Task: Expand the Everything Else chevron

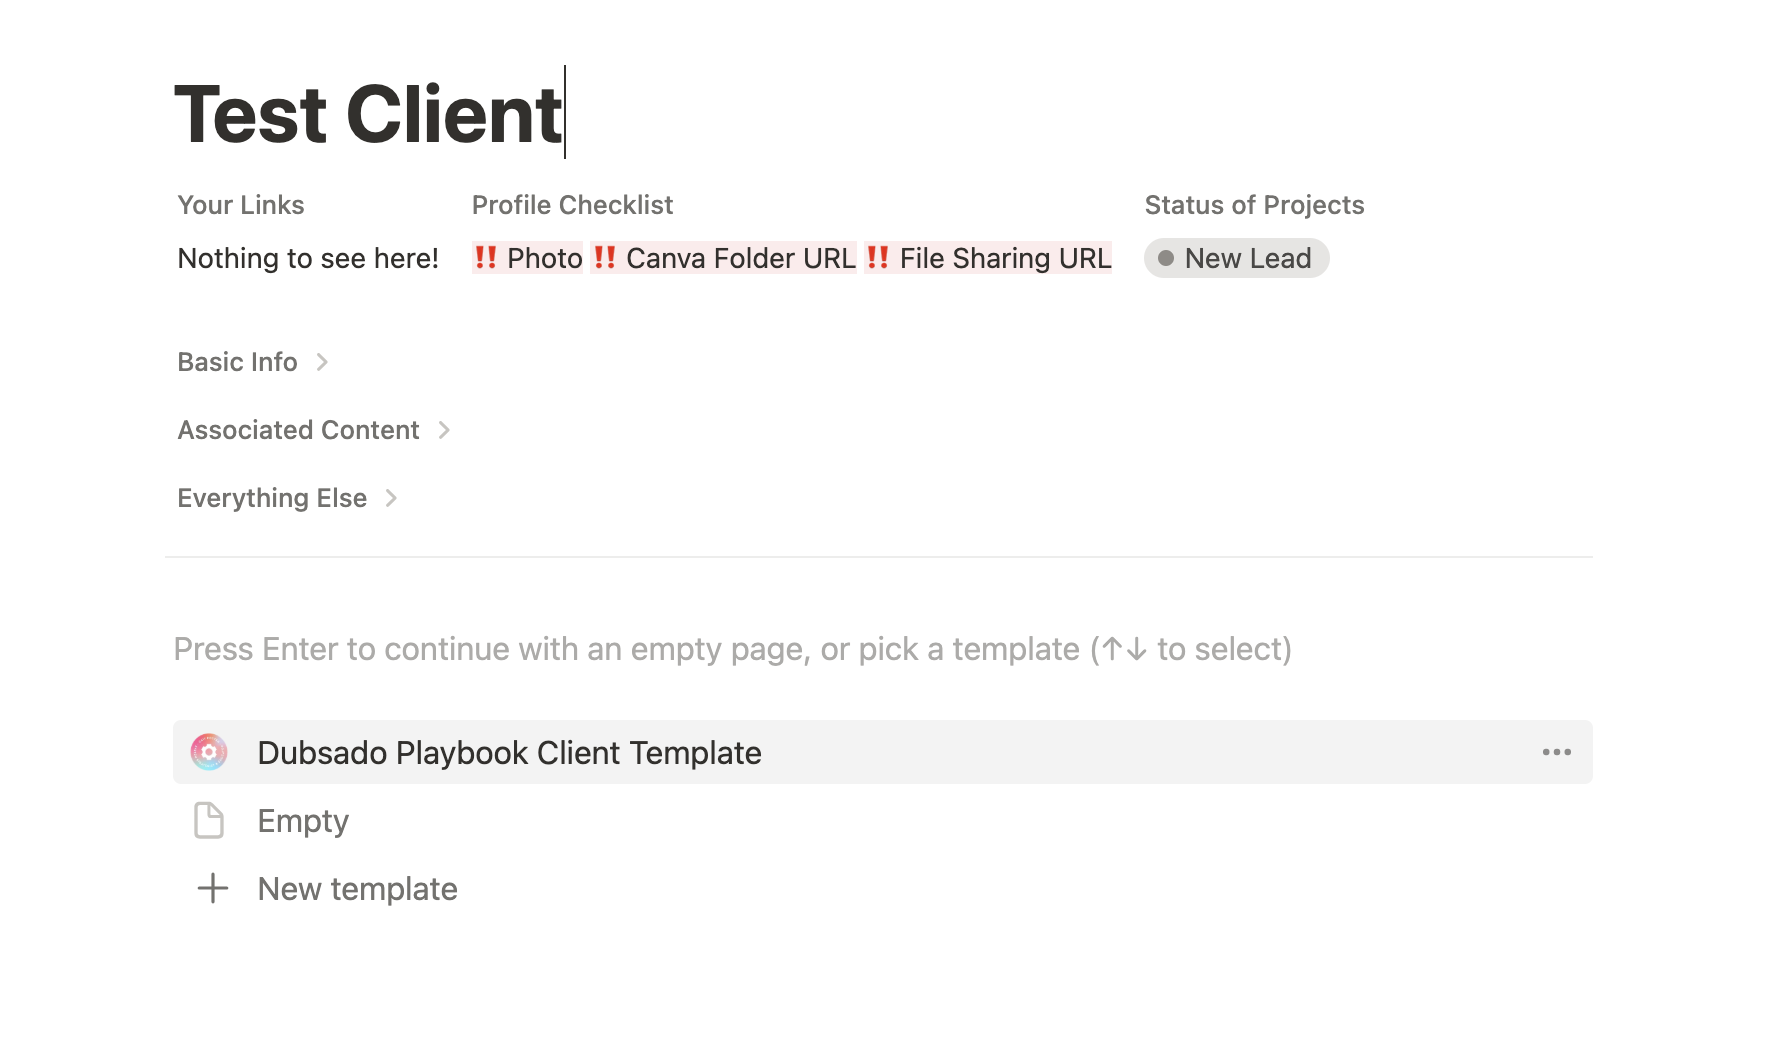Action: [391, 498]
